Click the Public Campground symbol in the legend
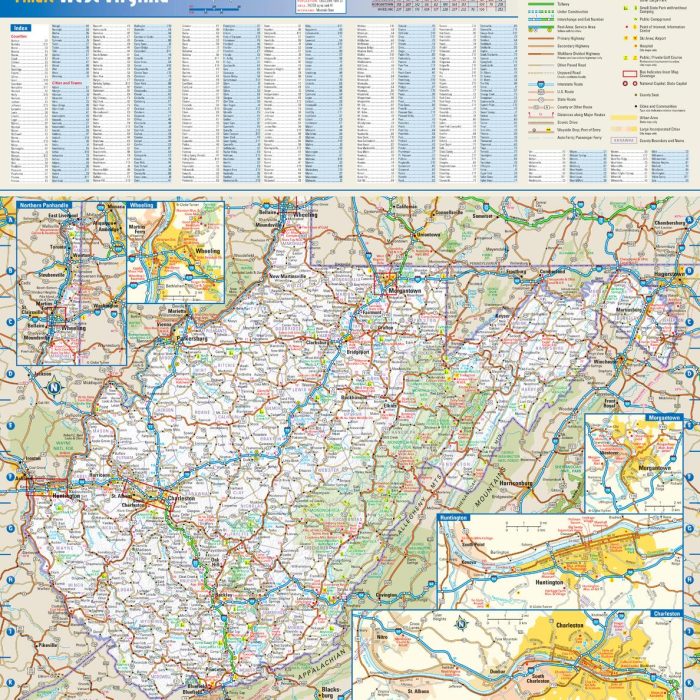This screenshot has height=700, width=700. click(x=635, y=20)
